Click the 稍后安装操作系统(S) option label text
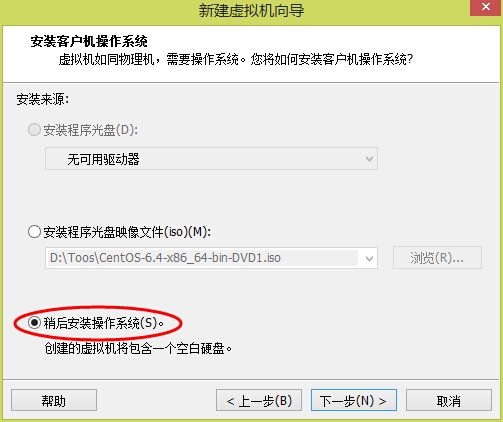 click(104, 323)
